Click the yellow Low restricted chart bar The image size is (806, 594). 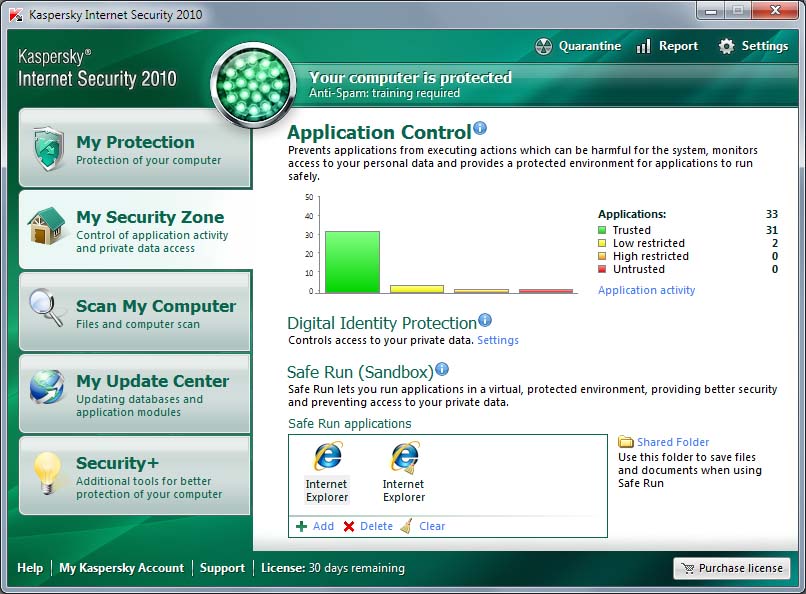tap(417, 289)
